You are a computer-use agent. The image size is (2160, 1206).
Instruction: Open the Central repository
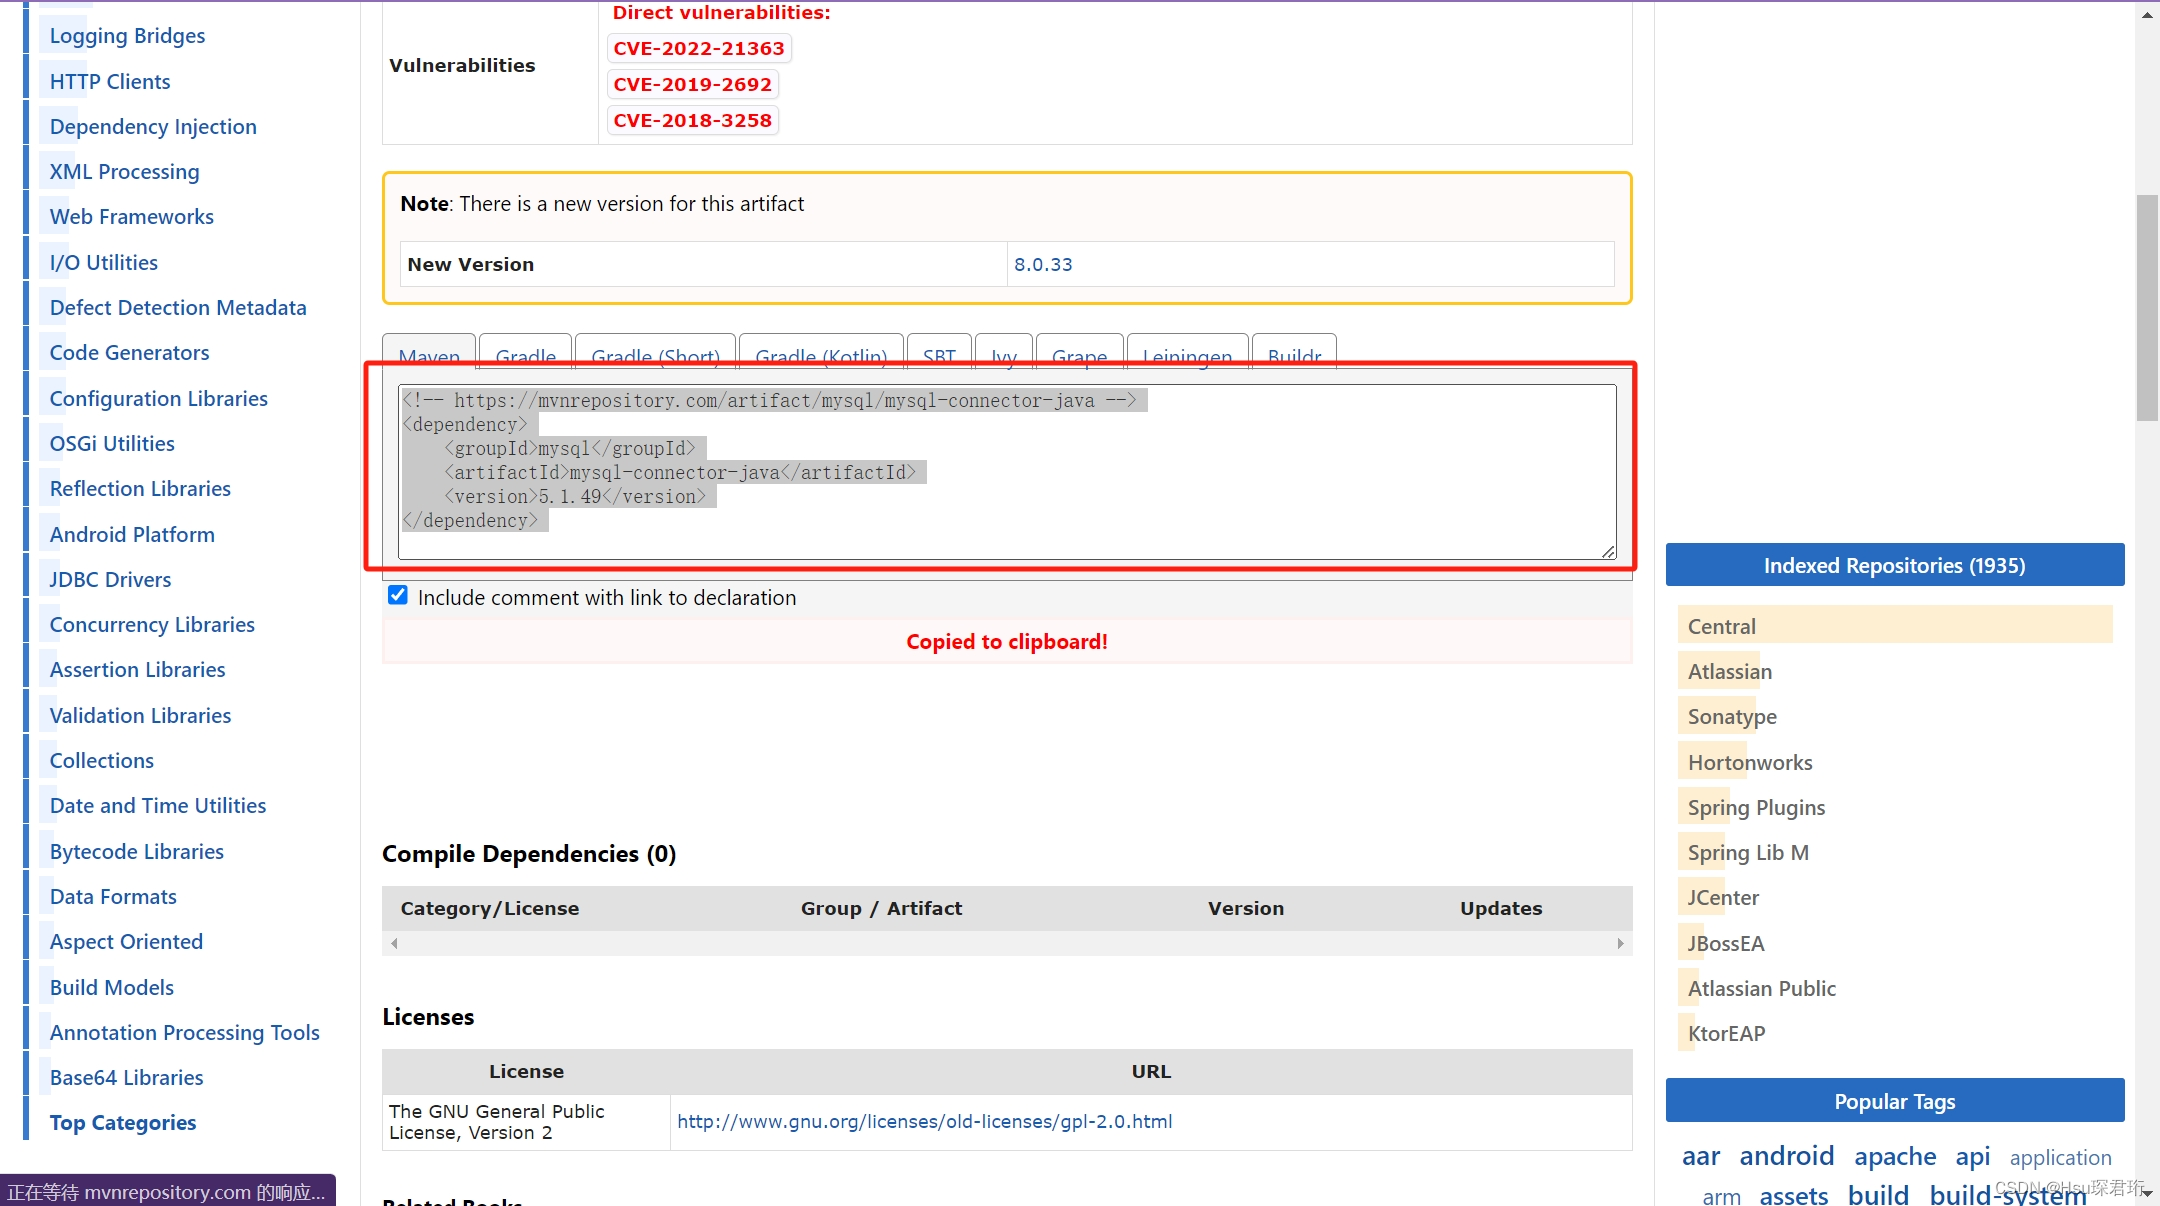click(1721, 626)
